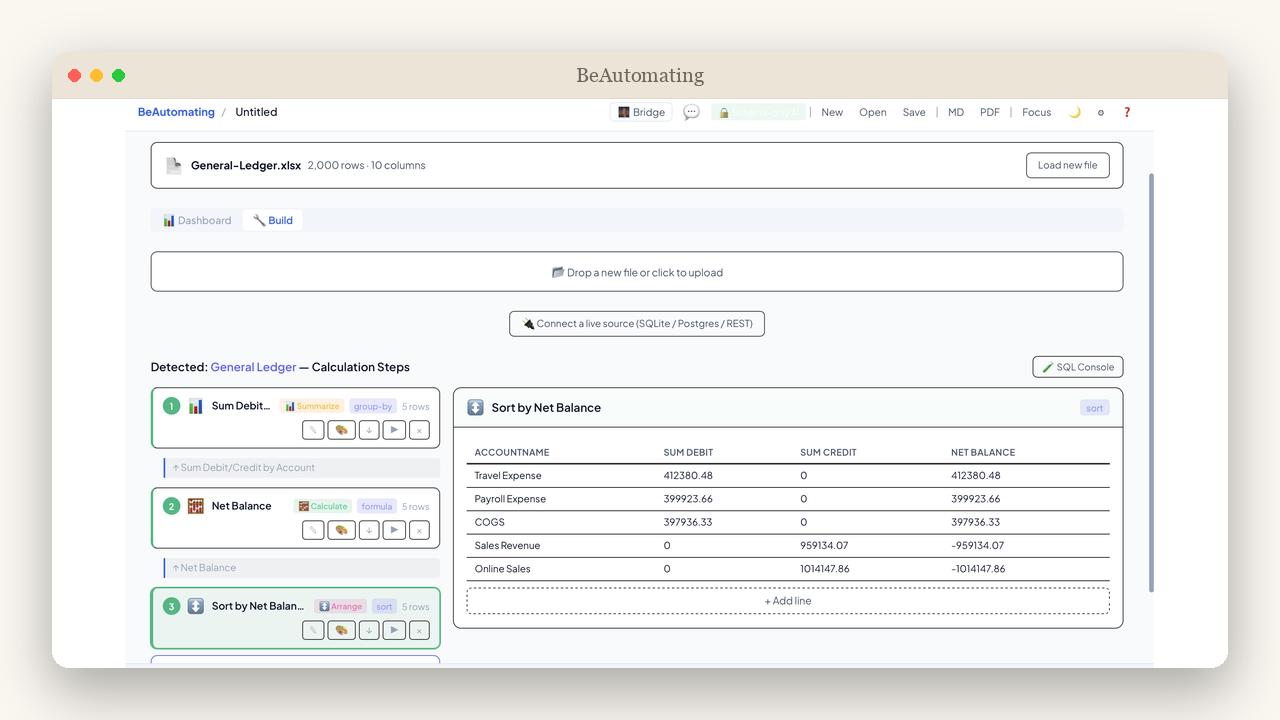The image size is (1280, 720).
Task: Expand the Sum Debit/Credit by Account note
Action: point(301,467)
